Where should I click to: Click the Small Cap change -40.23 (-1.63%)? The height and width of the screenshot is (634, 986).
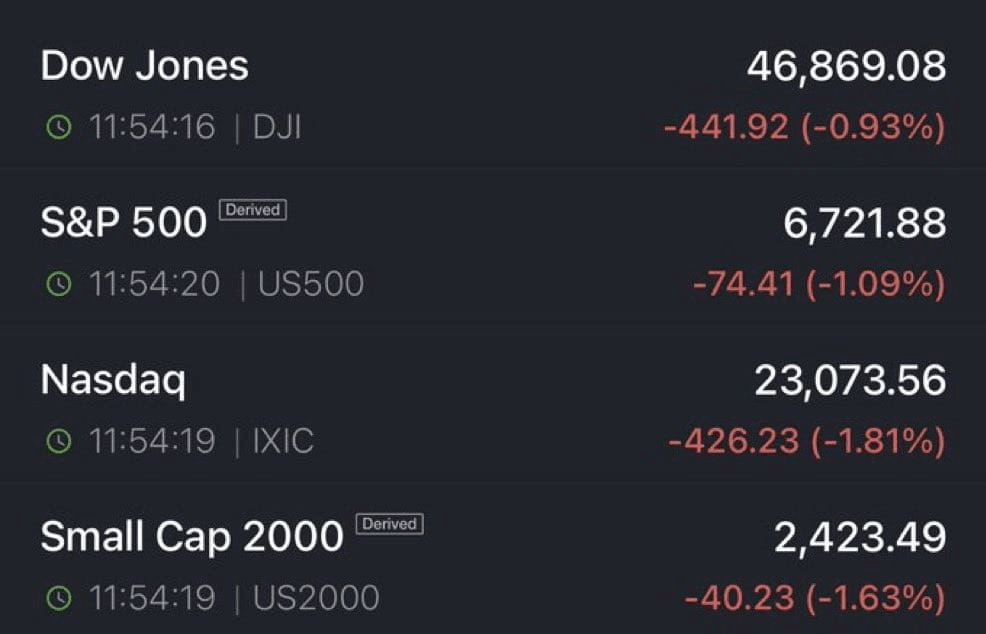(814, 598)
